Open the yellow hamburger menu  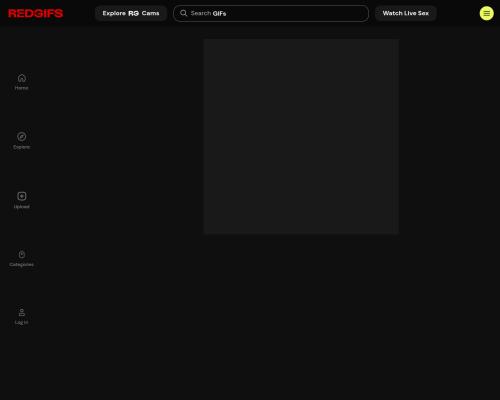click(x=487, y=13)
